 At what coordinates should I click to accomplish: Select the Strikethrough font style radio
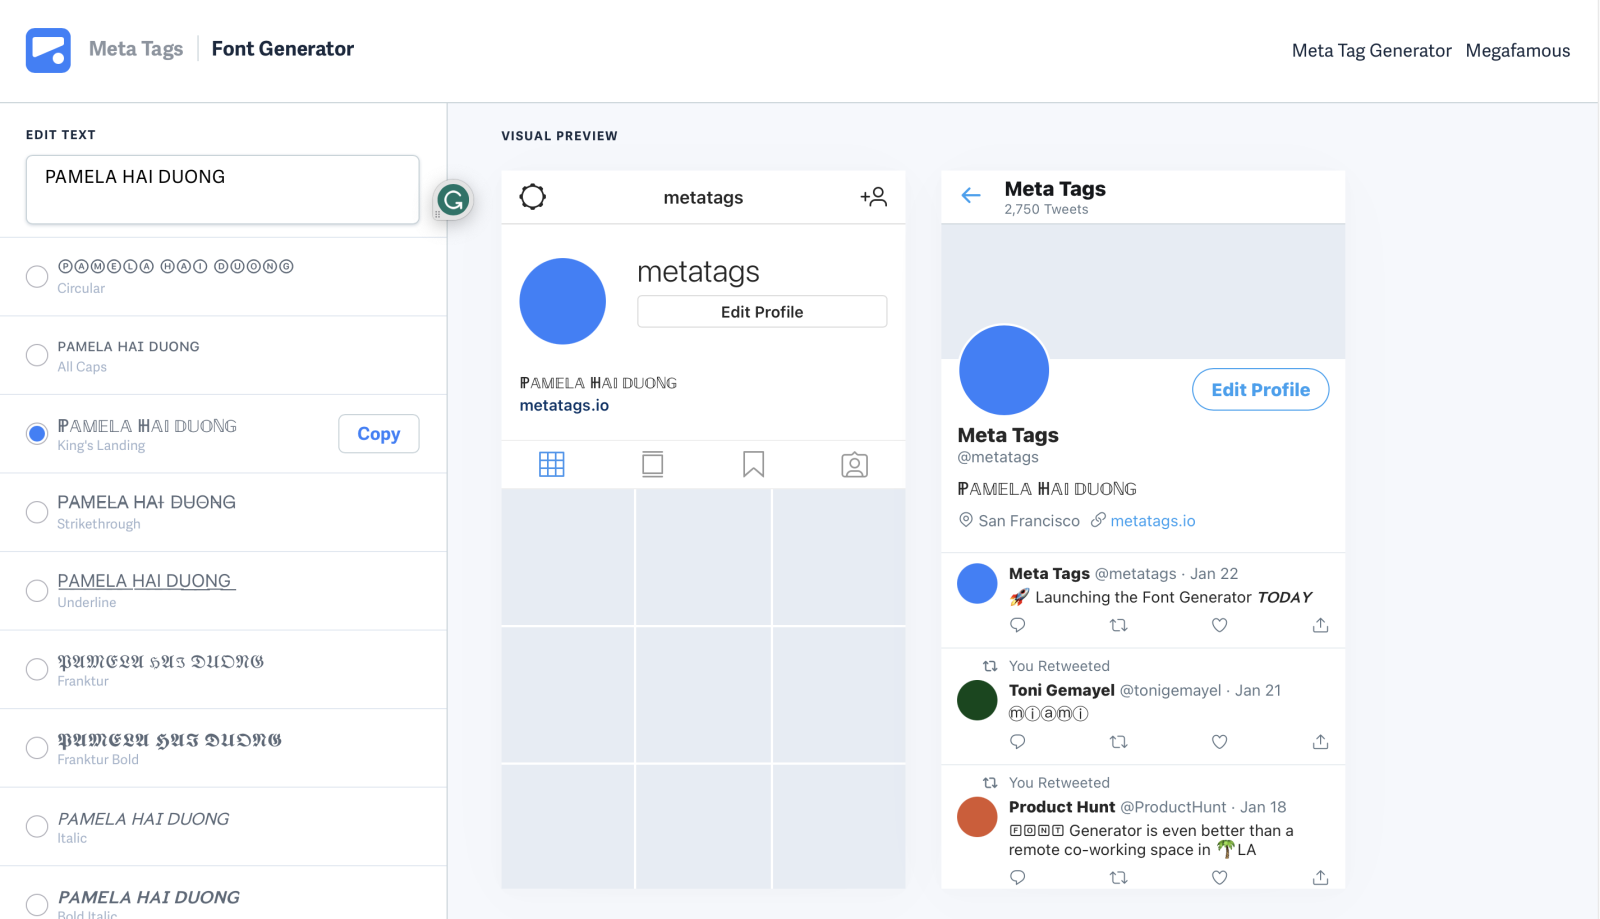pos(37,512)
